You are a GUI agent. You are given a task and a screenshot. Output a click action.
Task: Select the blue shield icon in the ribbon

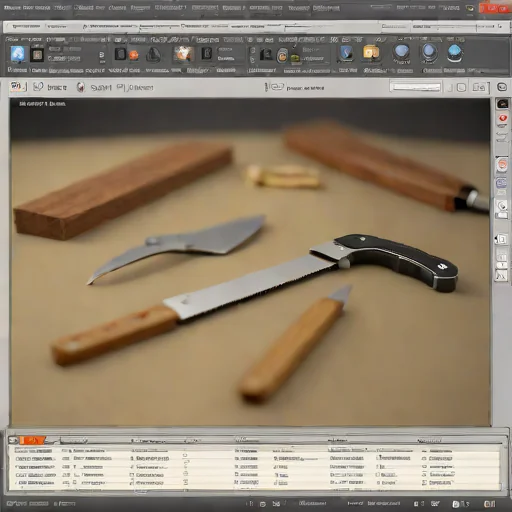(x=347, y=53)
